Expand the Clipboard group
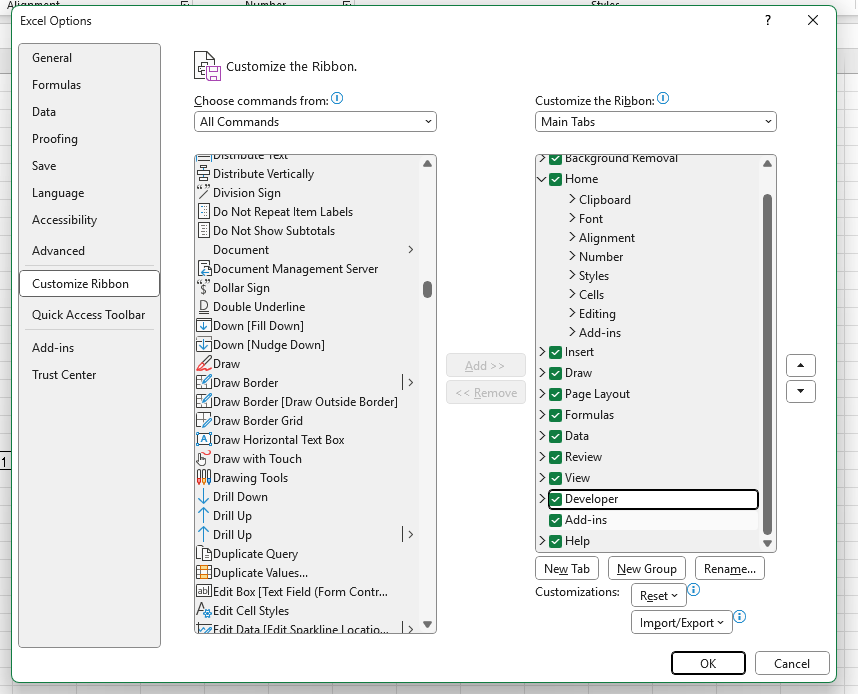 (x=572, y=200)
